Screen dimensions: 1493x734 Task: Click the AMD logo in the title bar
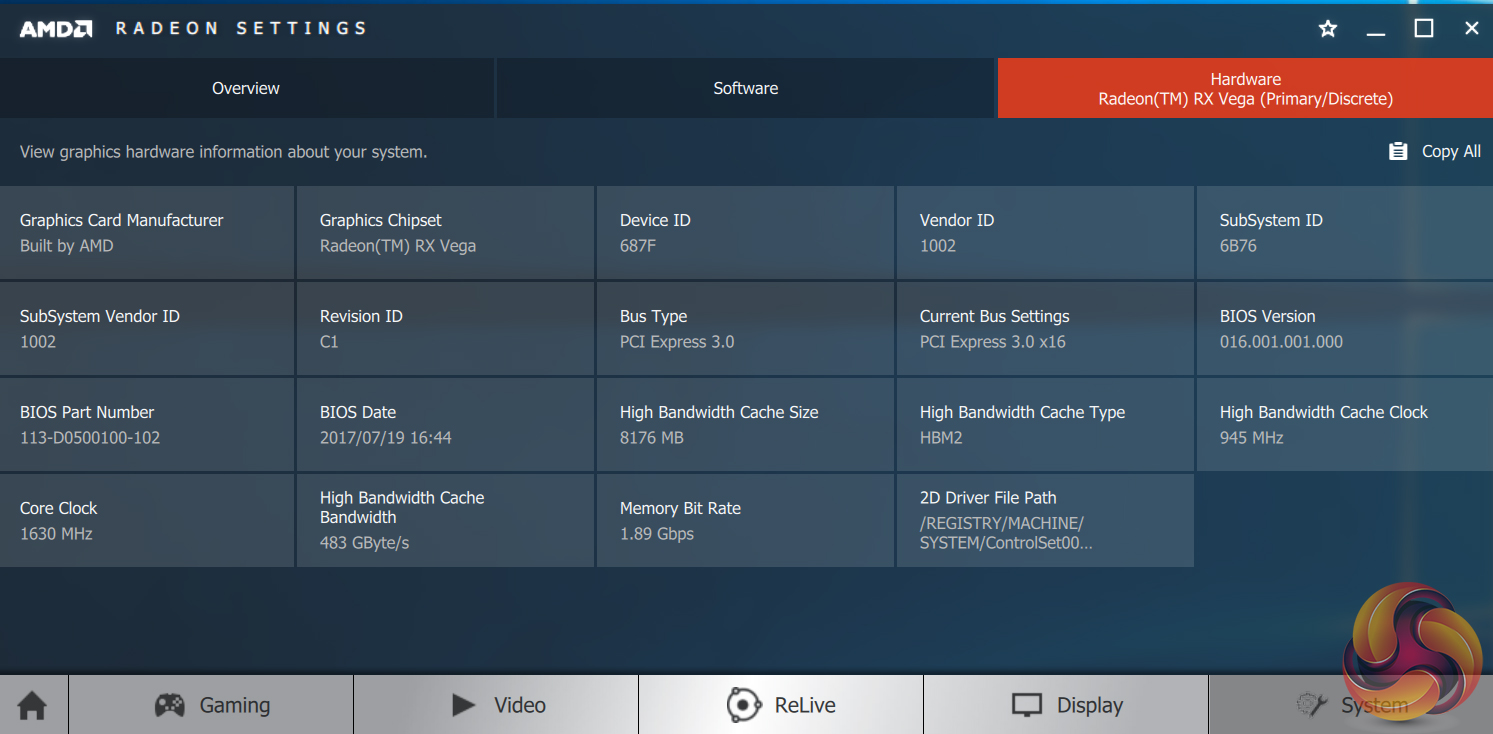[x=56, y=29]
